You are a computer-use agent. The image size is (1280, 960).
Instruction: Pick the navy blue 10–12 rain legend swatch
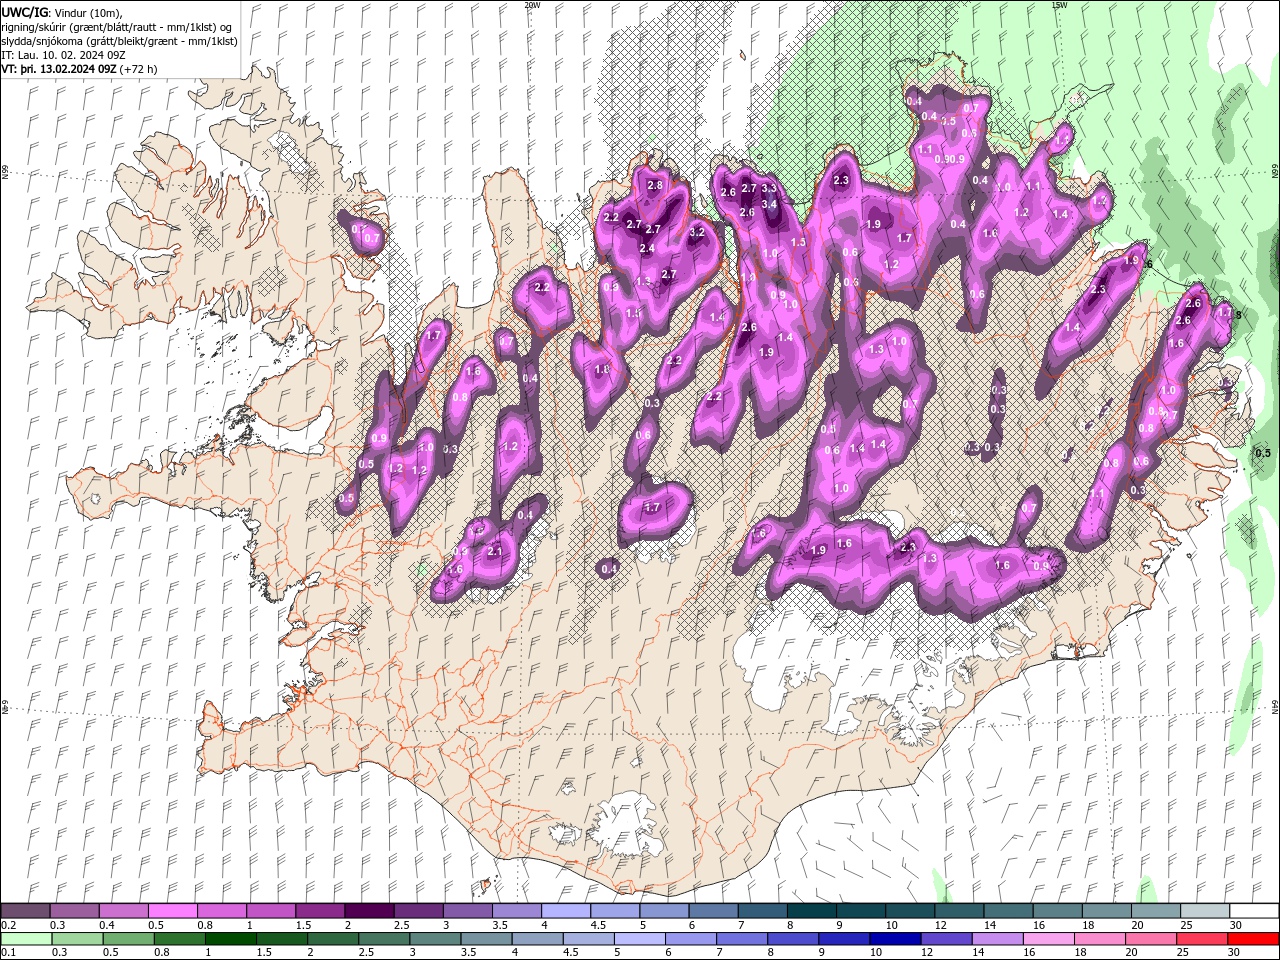coord(896,939)
